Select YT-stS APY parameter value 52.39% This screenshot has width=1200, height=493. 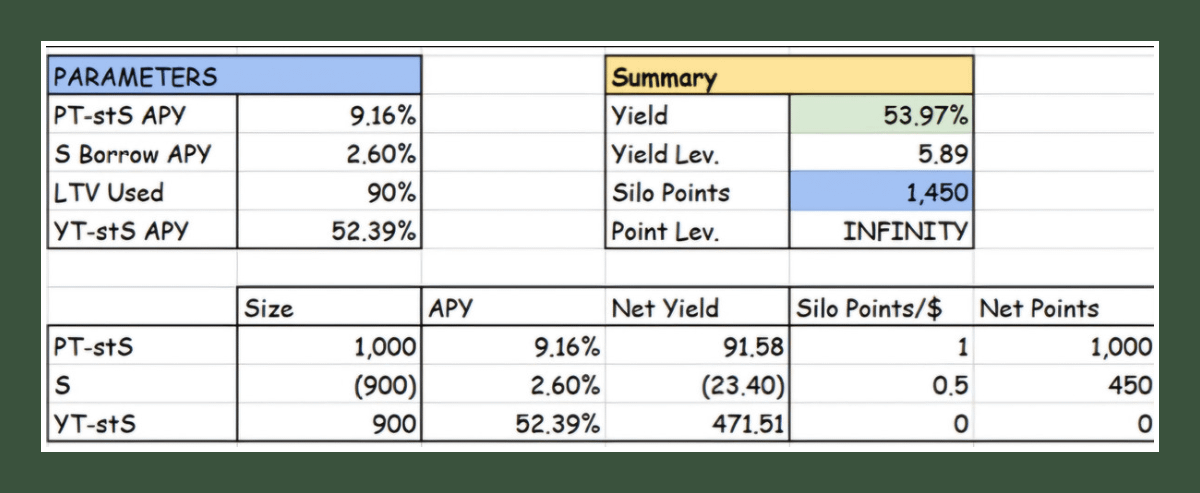click(328, 231)
